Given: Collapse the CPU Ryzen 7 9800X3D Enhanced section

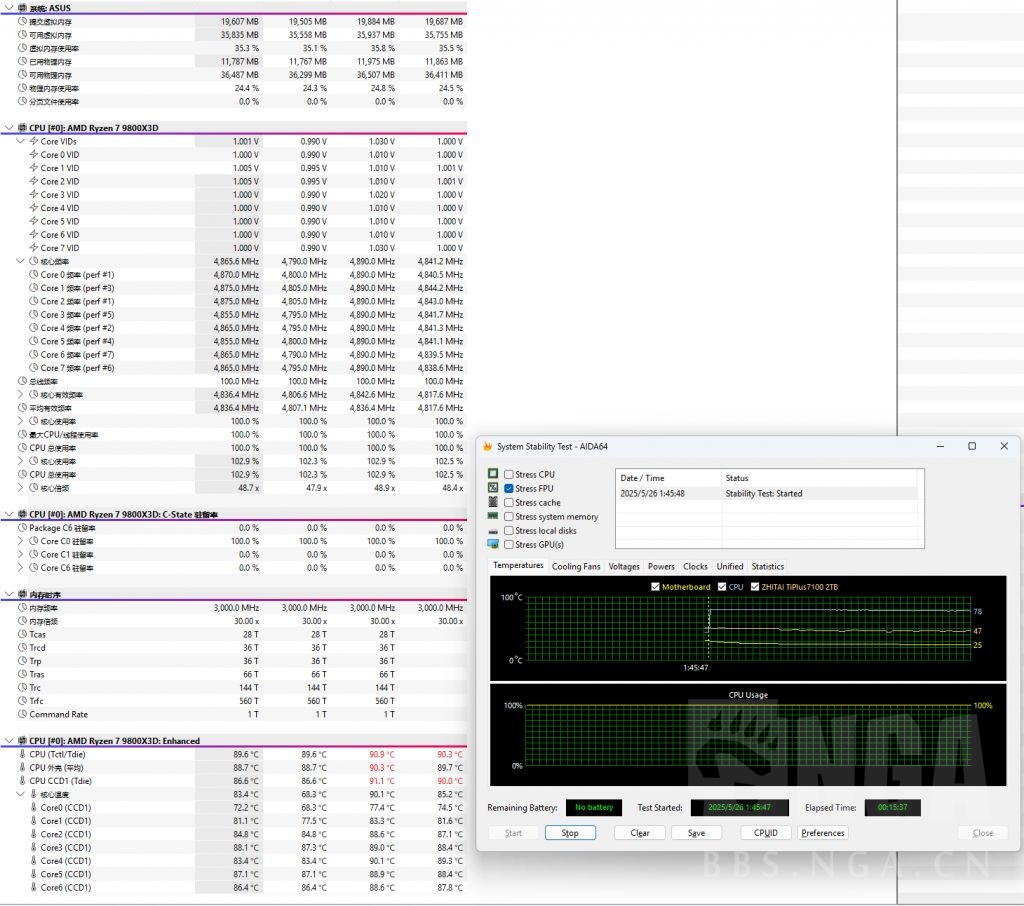Looking at the screenshot, I should [x=9, y=741].
